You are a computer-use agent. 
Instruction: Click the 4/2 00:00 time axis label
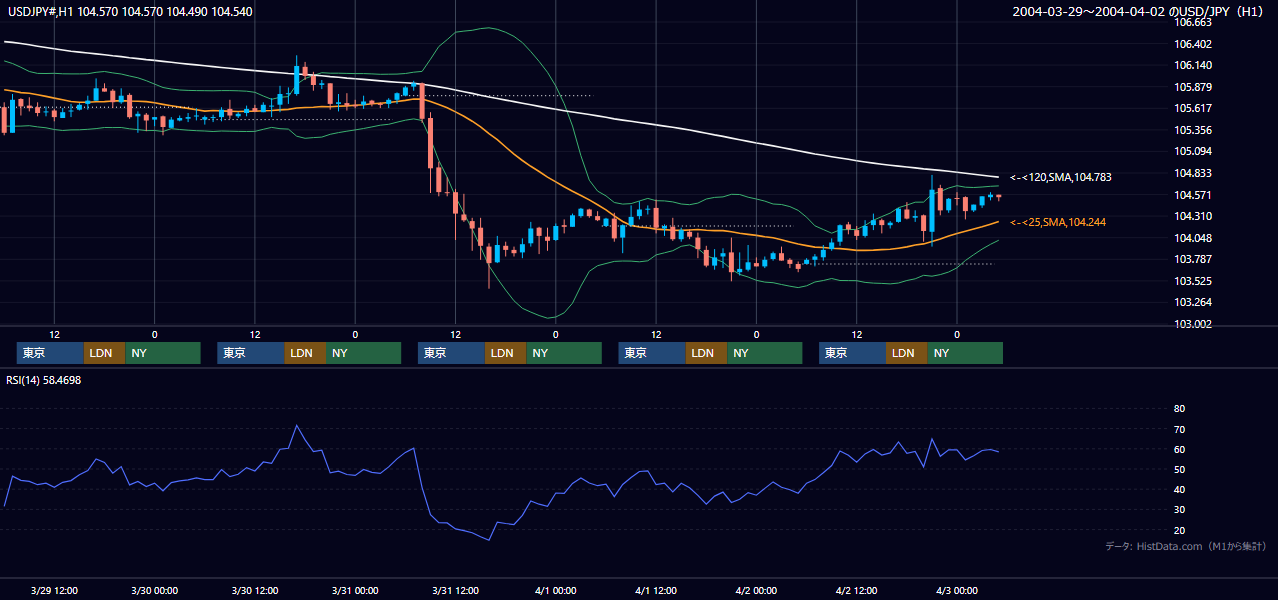point(756,590)
